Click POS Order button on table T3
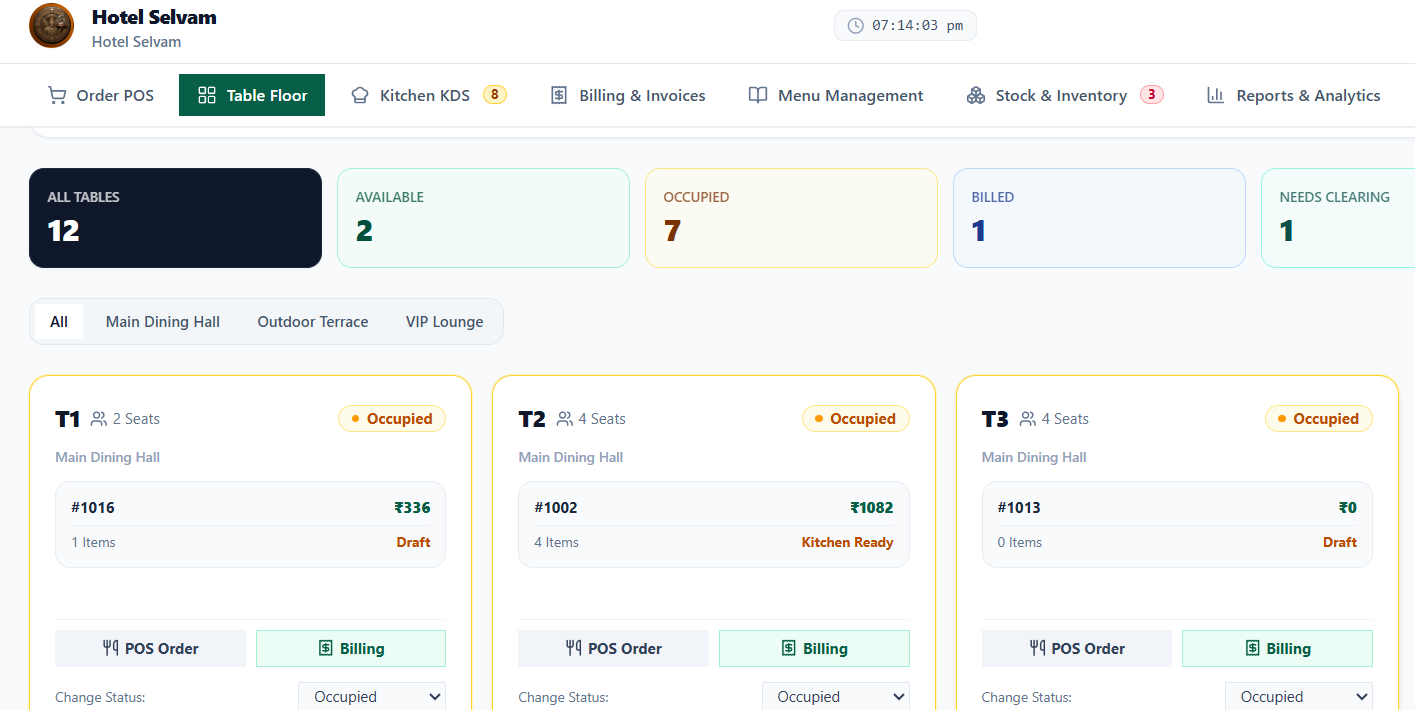Viewport: 1415px width, 710px height. pyautogui.click(x=1077, y=648)
